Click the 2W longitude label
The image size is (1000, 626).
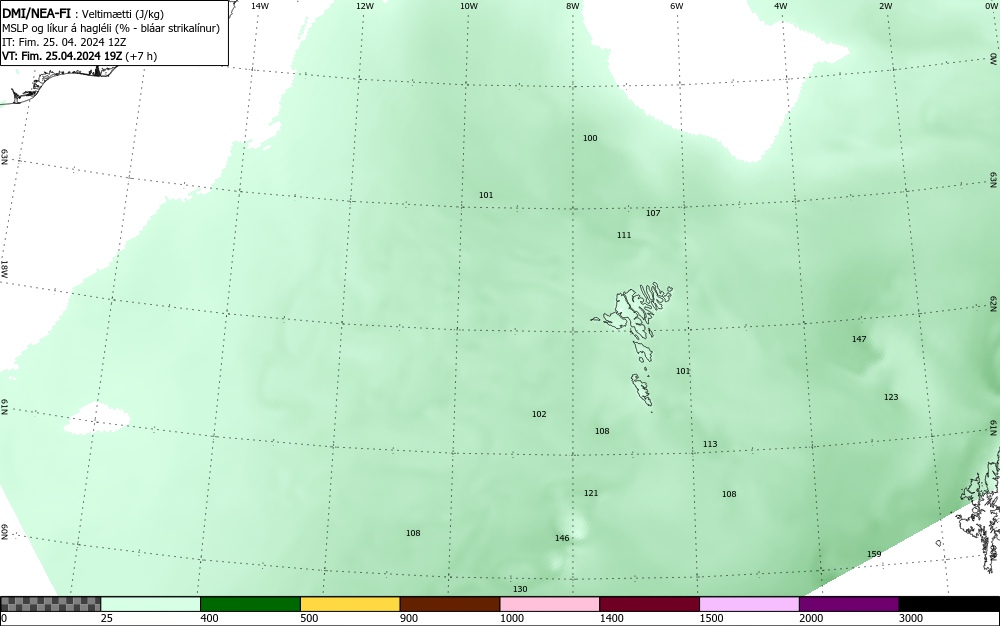885,6
